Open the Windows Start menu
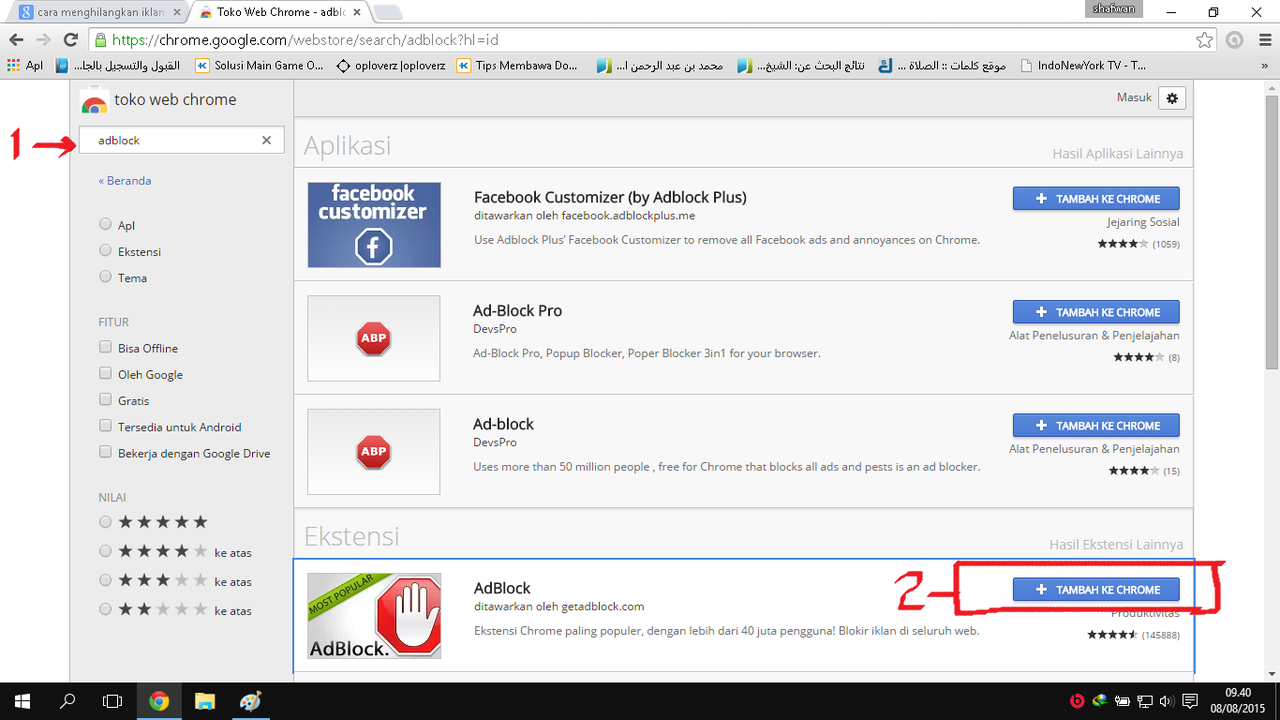This screenshot has height=720, width=1280. pyautogui.click(x=22, y=701)
